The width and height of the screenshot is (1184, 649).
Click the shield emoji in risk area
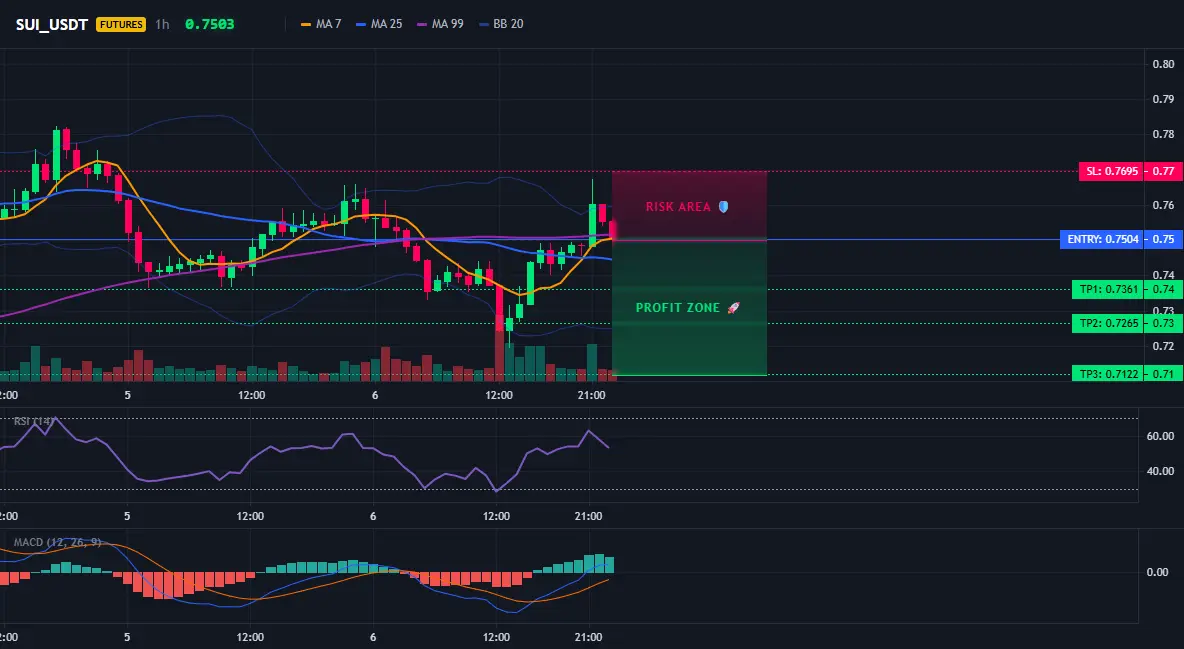click(x=723, y=207)
